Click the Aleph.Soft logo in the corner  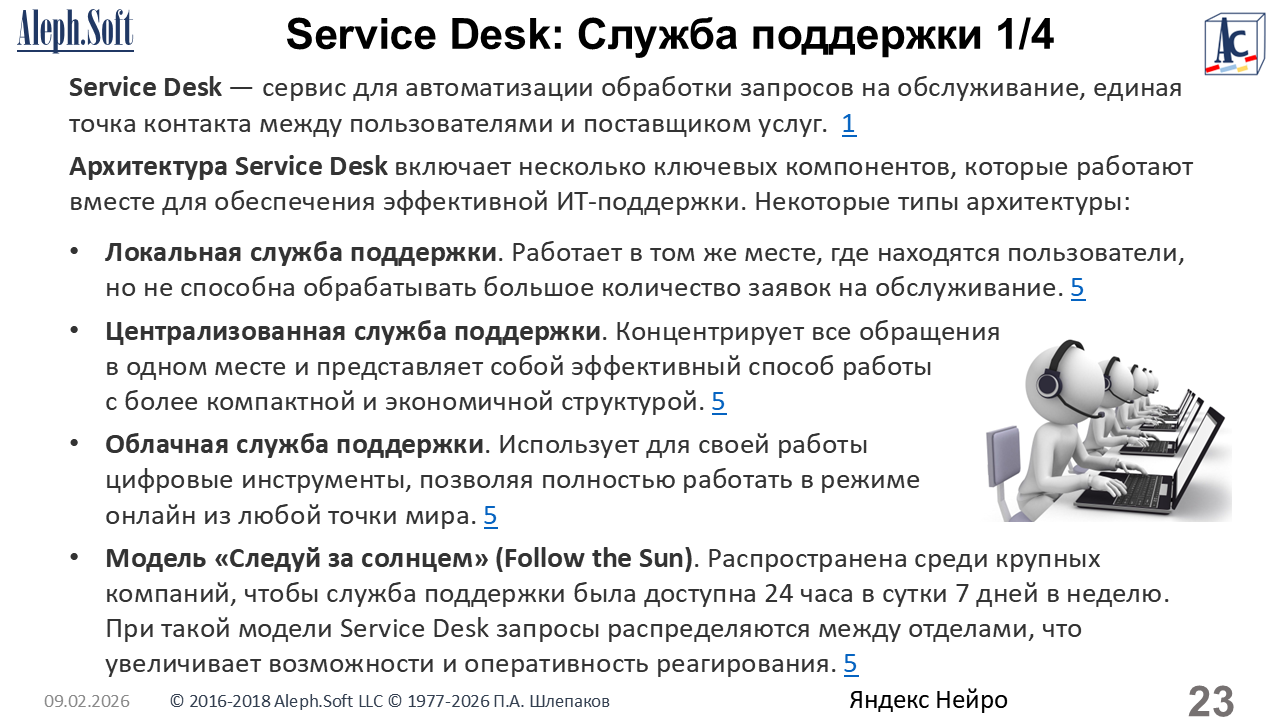[75, 31]
